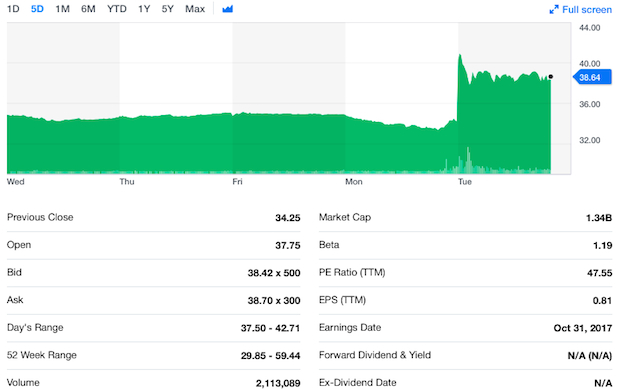Click the Volume label

(23, 383)
